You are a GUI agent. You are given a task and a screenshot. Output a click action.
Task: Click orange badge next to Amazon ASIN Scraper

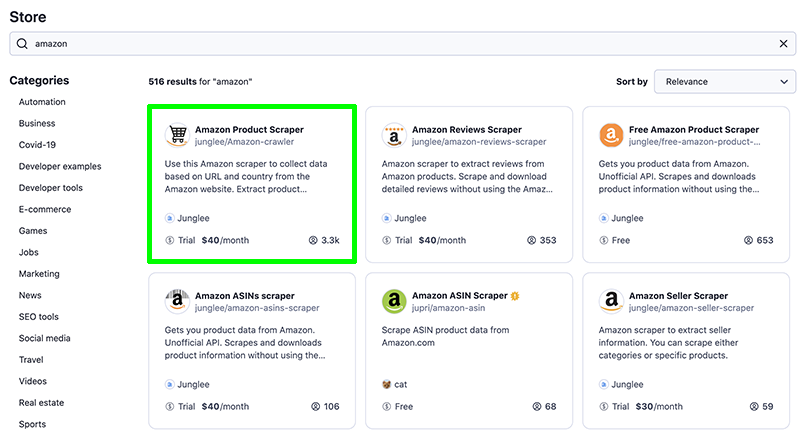tap(515, 296)
